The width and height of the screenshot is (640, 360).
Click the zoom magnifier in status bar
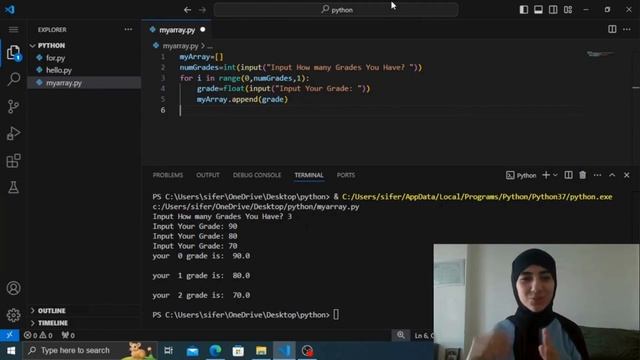pyautogui.click(x=401, y=335)
